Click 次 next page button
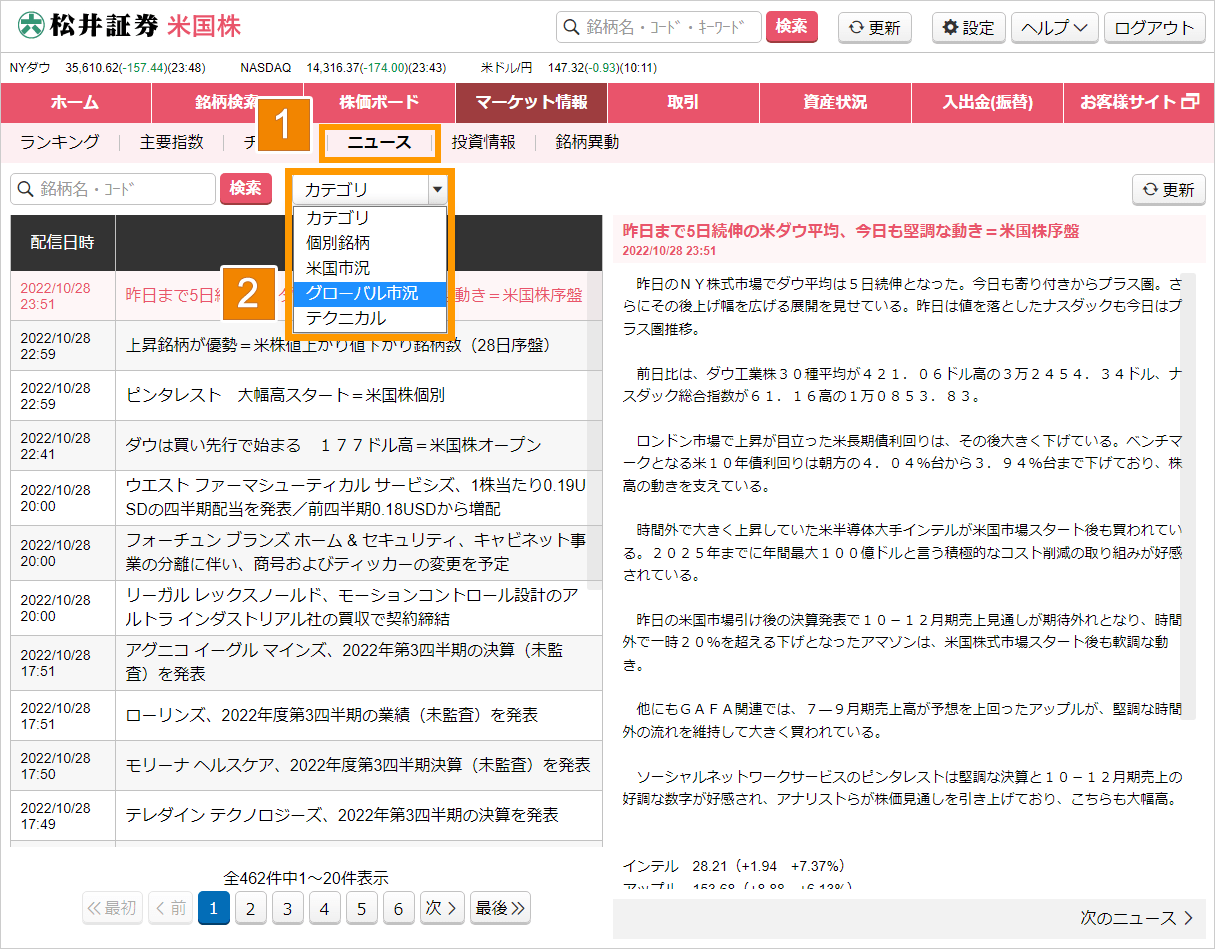 tap(442, 908)
